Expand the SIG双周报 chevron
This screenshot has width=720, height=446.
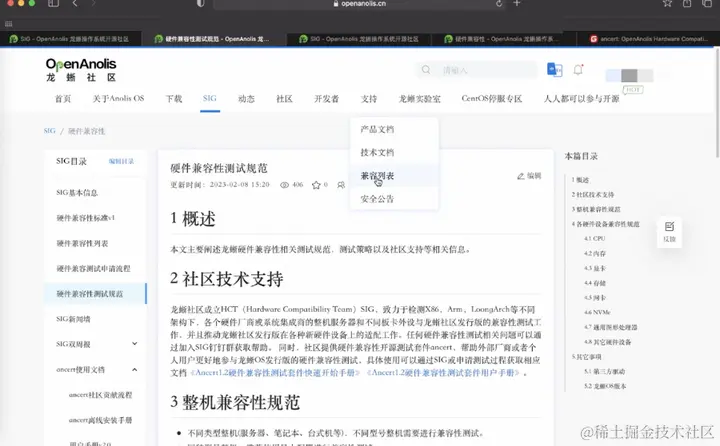(135, 344)
